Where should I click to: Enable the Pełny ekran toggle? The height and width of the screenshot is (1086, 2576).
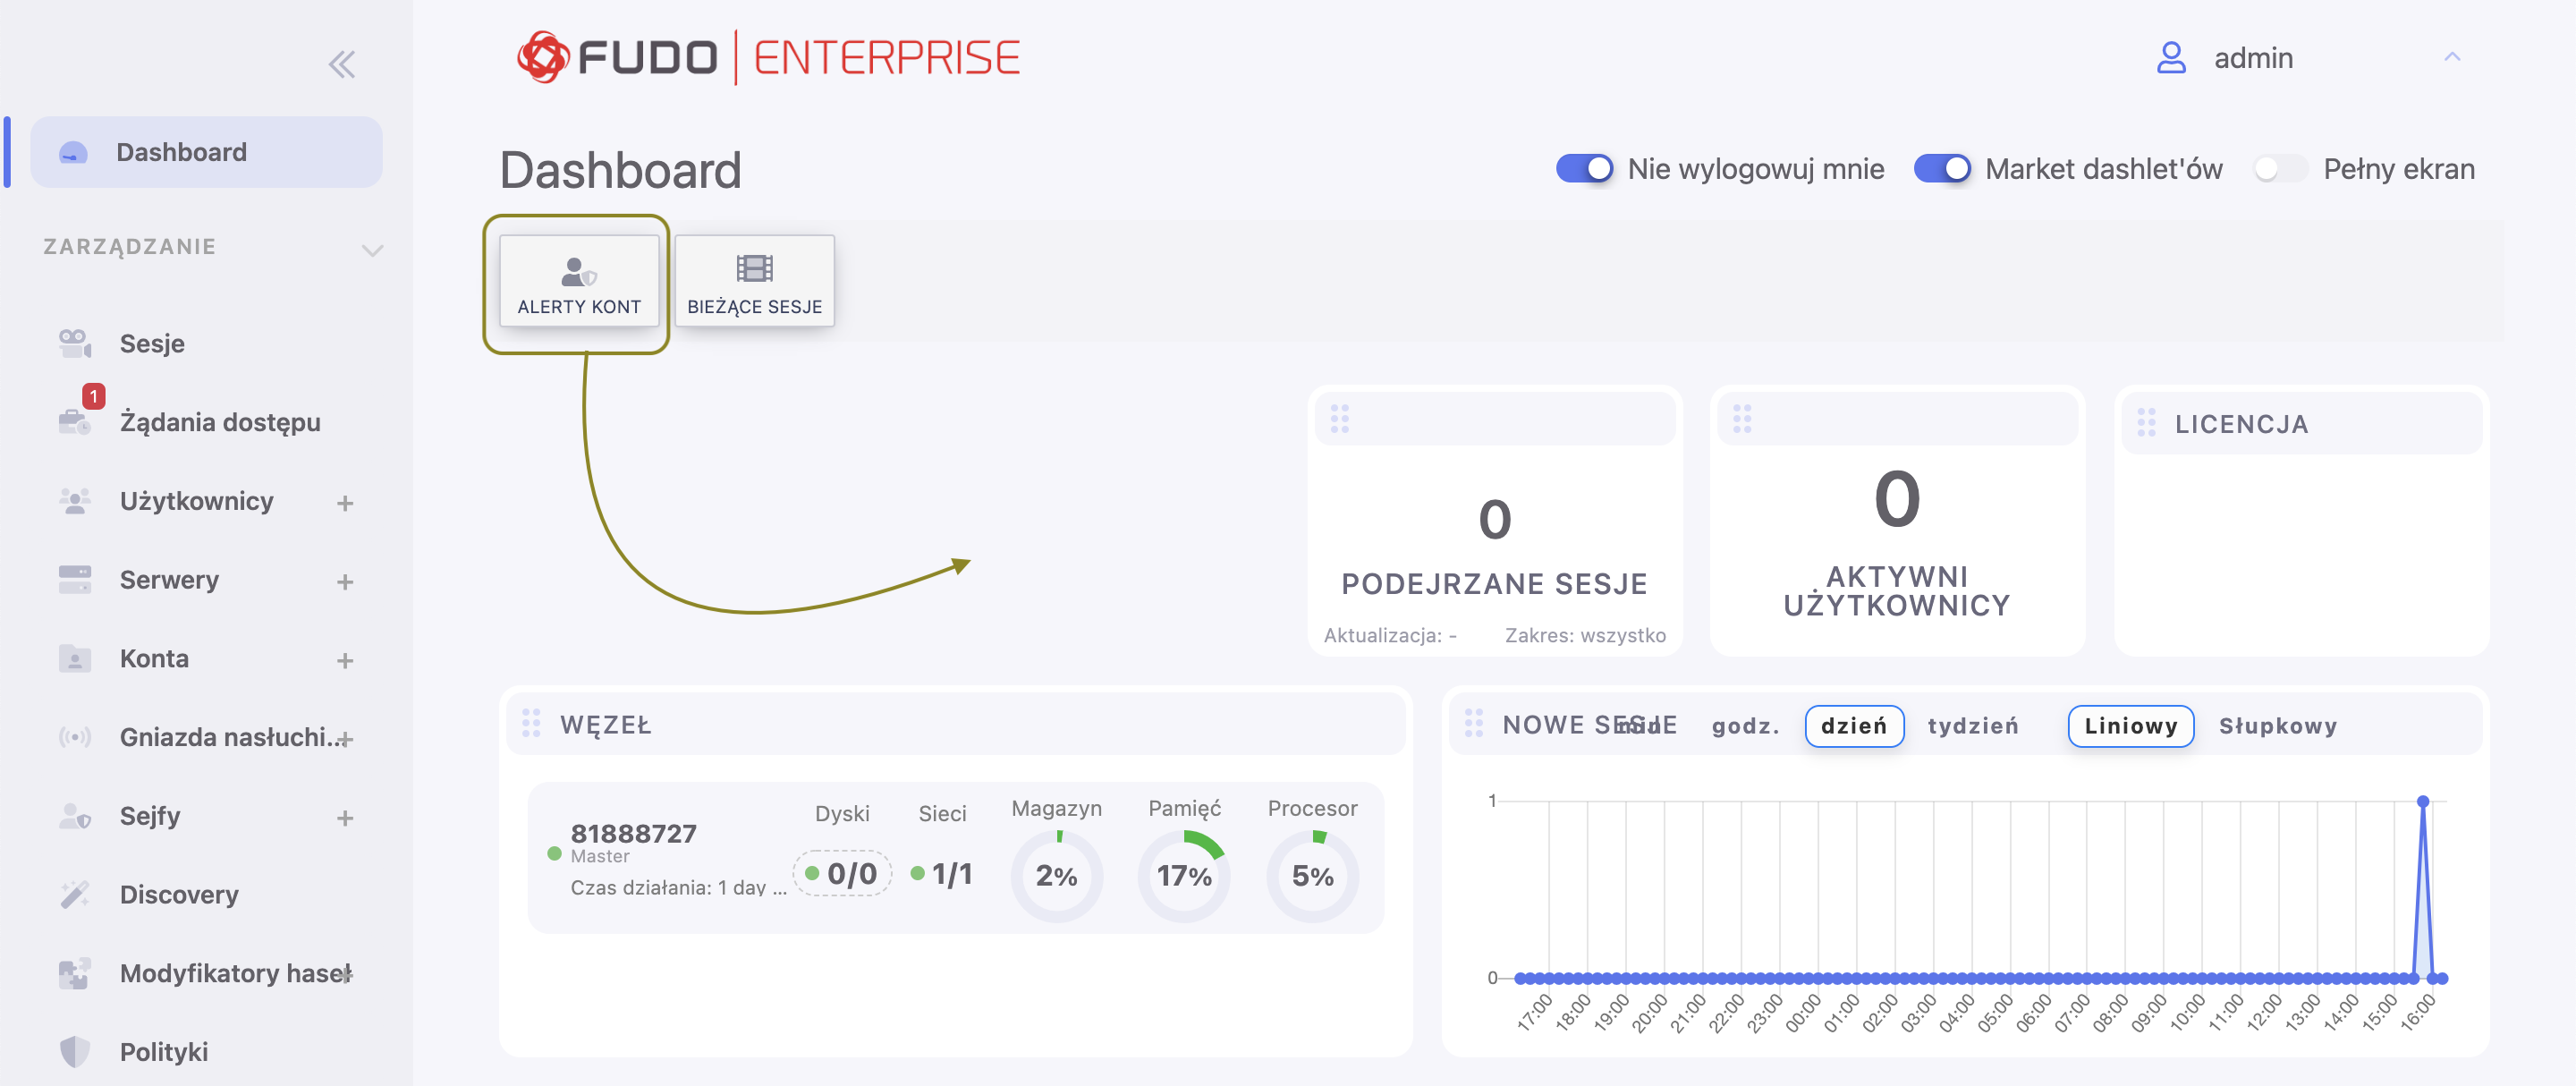point(2280,169)
